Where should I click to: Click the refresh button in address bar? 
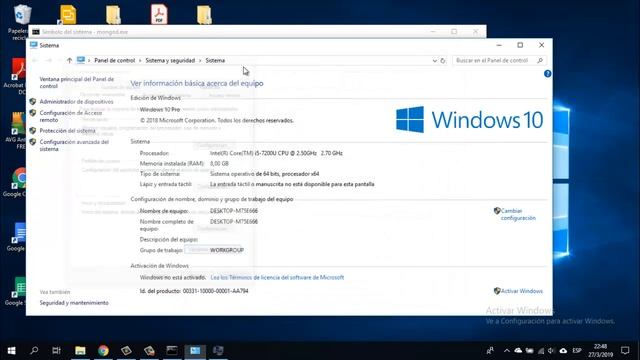pos(443,60)
